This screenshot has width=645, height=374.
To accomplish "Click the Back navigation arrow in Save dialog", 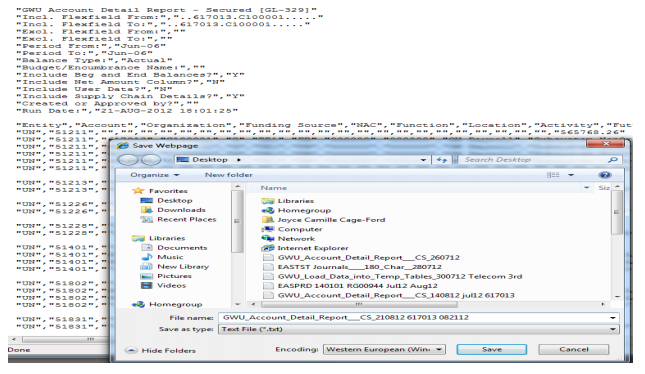I will pyautogui.click(x=128, y=160).
